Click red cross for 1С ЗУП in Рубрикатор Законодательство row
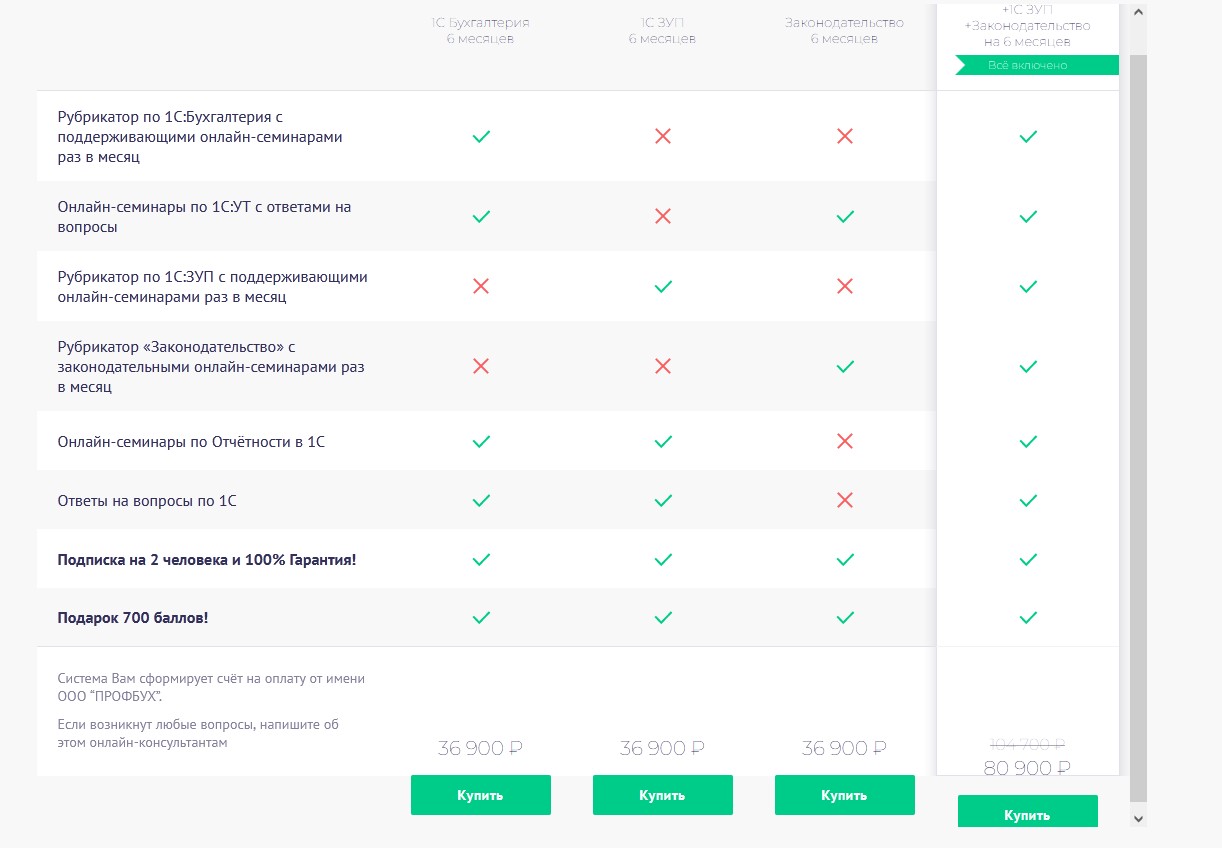Image resolution: width=1222 pixels, height=848 pixels. (662, 366)
